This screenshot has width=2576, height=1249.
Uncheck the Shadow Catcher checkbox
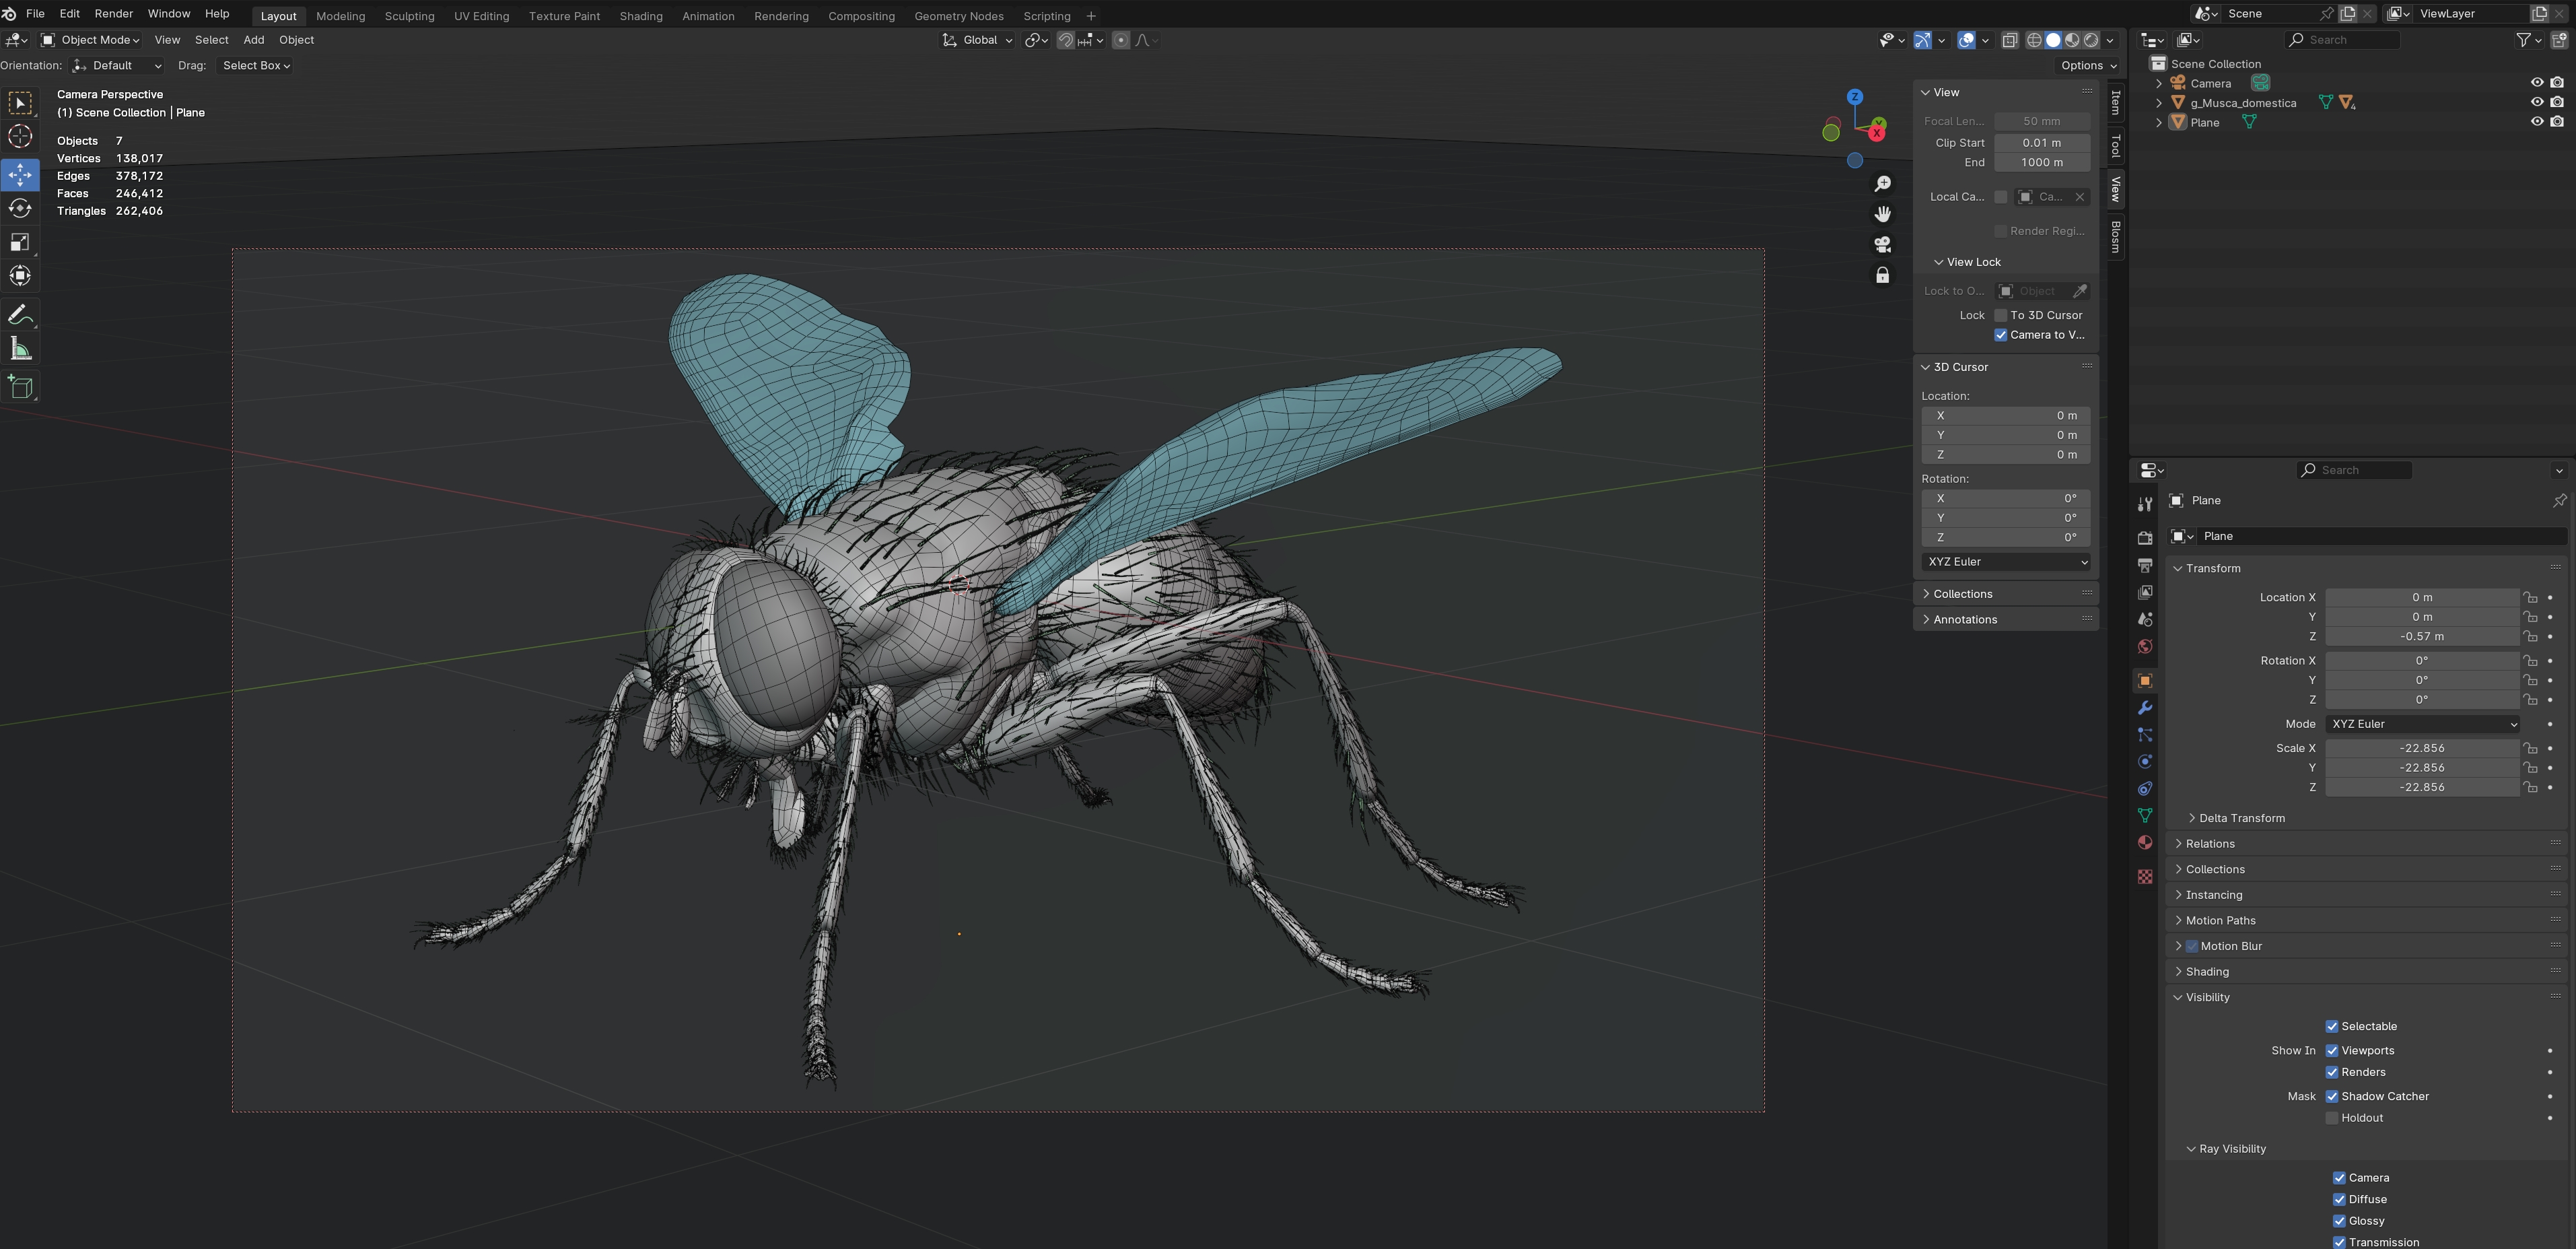(x=2332, y=1096)
